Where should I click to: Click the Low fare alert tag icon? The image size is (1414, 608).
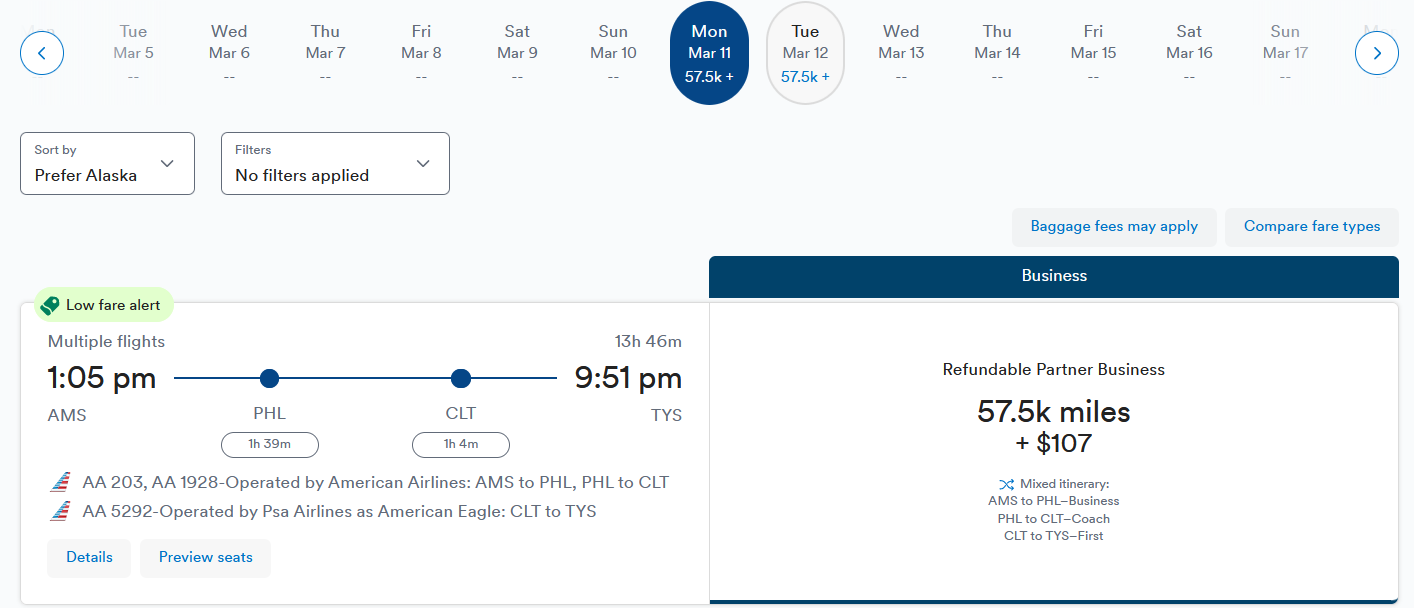pos(49,305)
